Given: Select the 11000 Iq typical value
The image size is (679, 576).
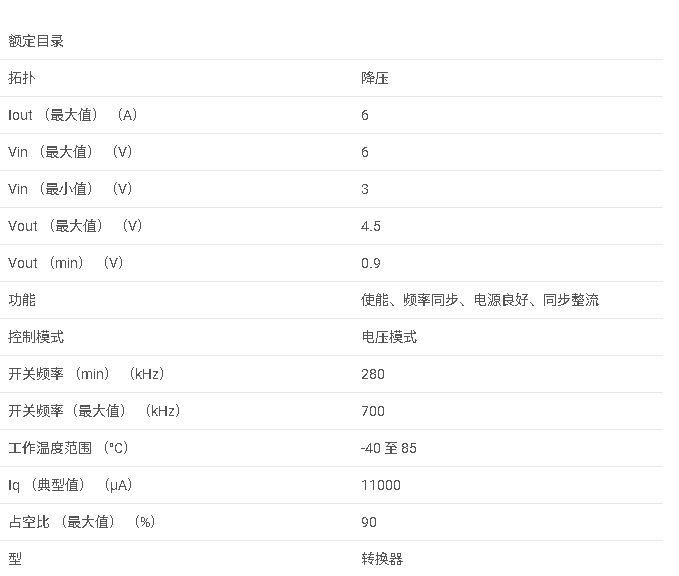Looking at the screenshot, I should pos(381,485).
